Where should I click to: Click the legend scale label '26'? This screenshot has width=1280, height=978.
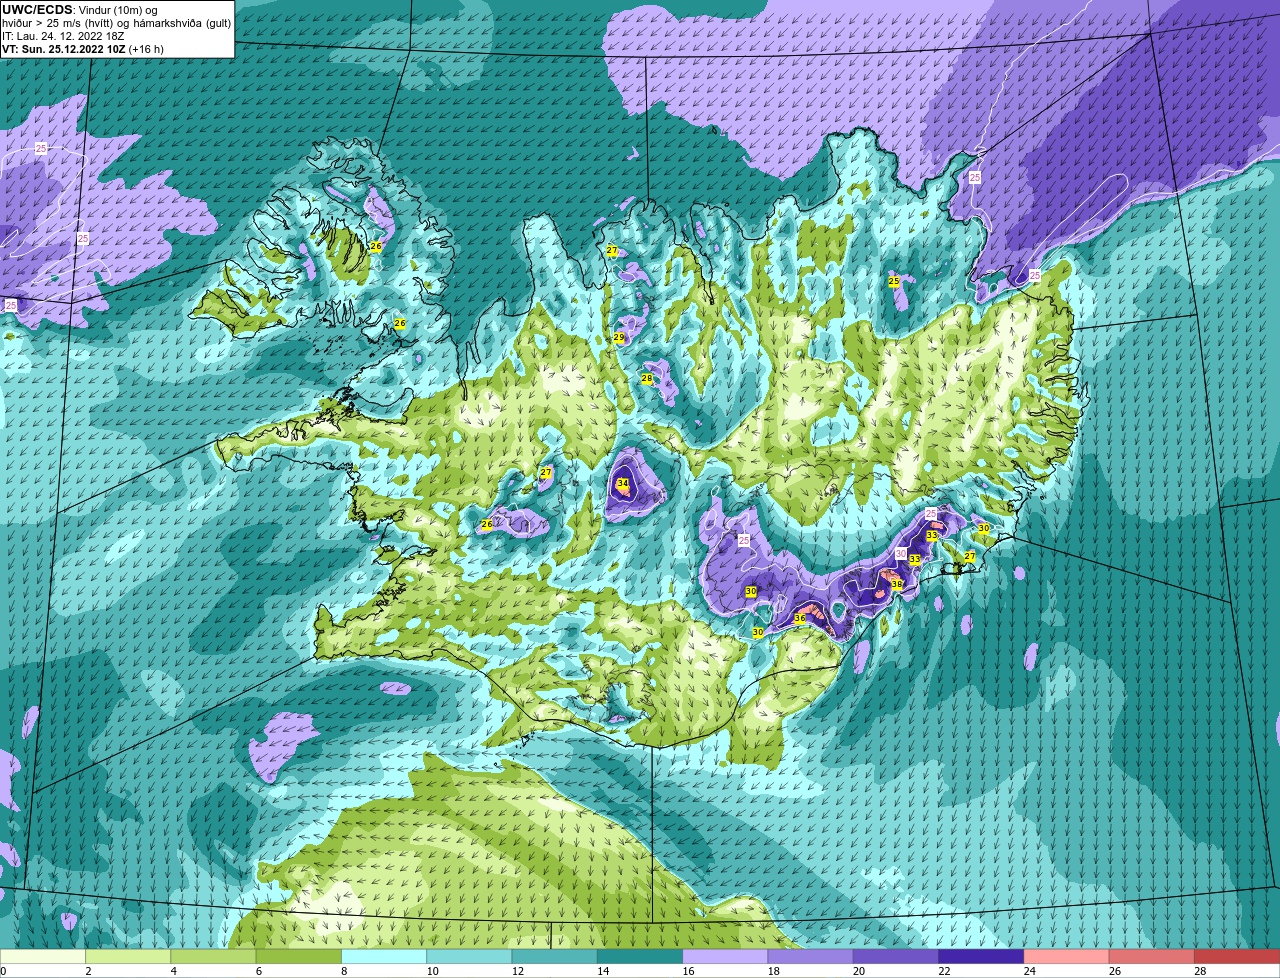[x=1114, y=971]
